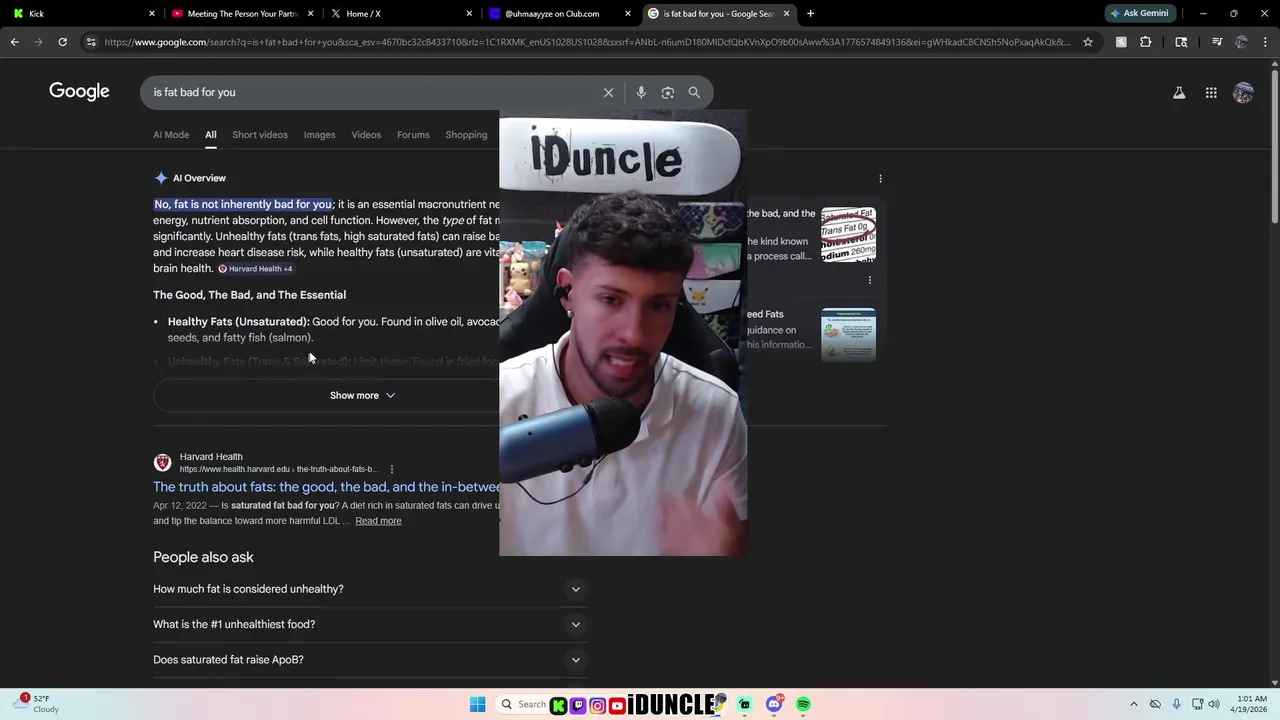This screenshot has width=1280, height=720.
Task: Click the Read more link
Action: (378, 521)
